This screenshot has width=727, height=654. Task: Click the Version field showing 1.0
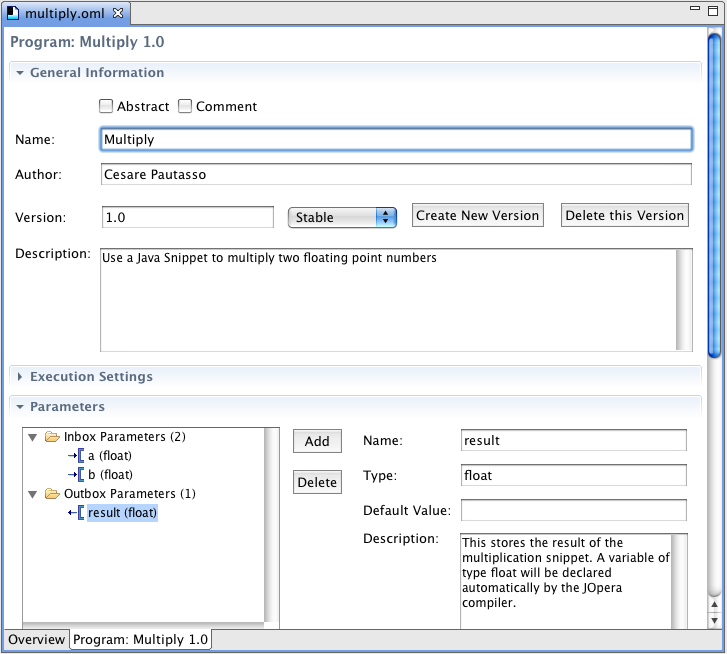pos(188,217)
